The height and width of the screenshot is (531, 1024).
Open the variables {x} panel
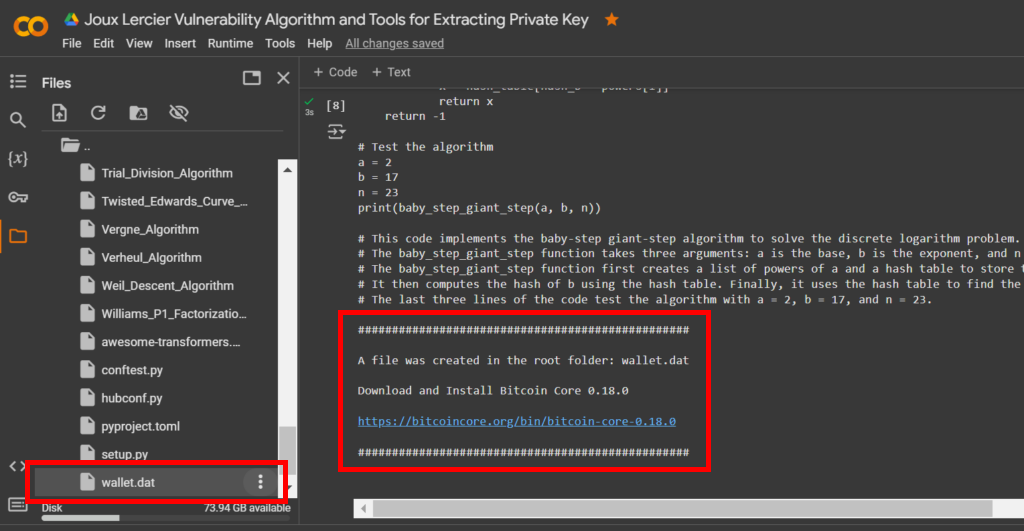pyautogui.click(x=18, y=158)
